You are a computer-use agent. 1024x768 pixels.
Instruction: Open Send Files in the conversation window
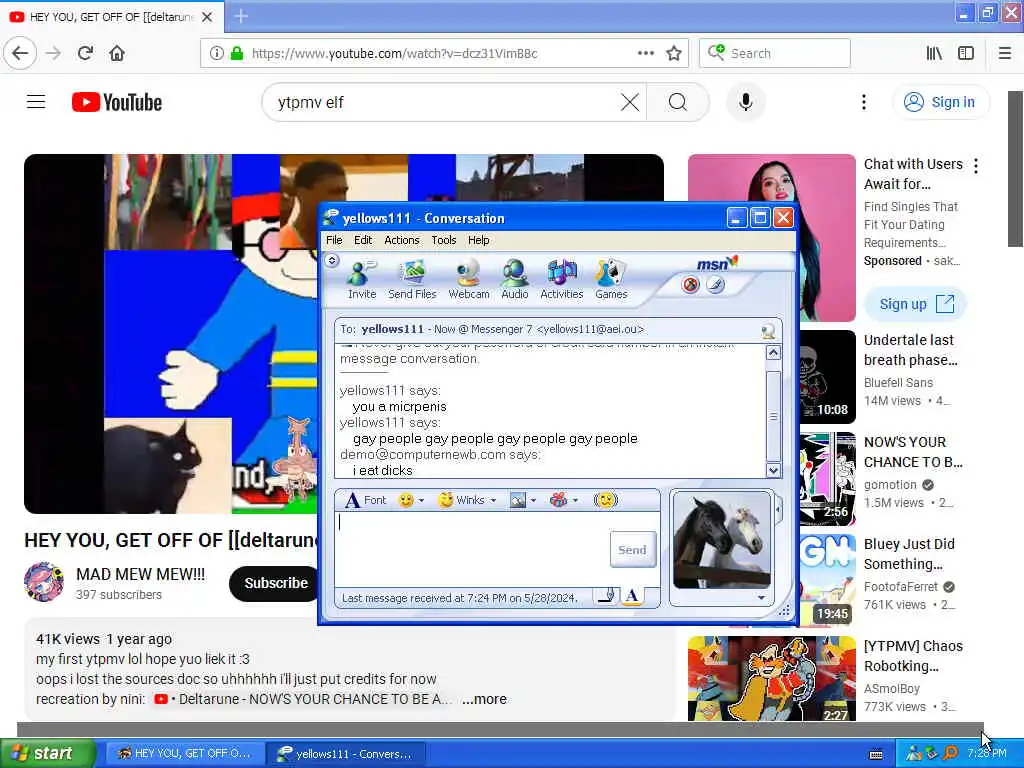[412, 280]
